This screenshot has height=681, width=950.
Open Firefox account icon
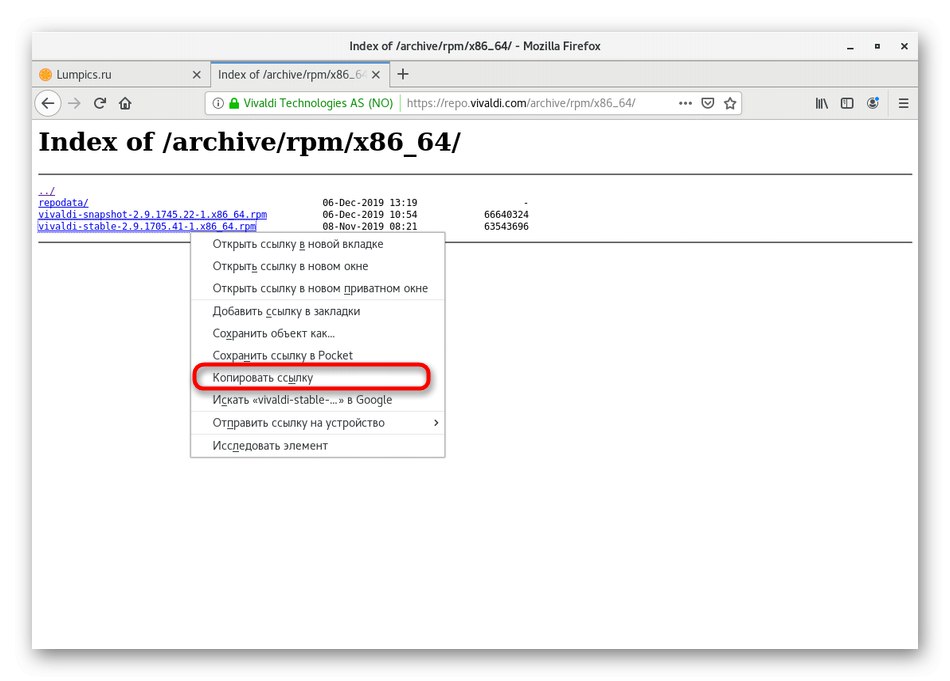click(x=872, y=104)
